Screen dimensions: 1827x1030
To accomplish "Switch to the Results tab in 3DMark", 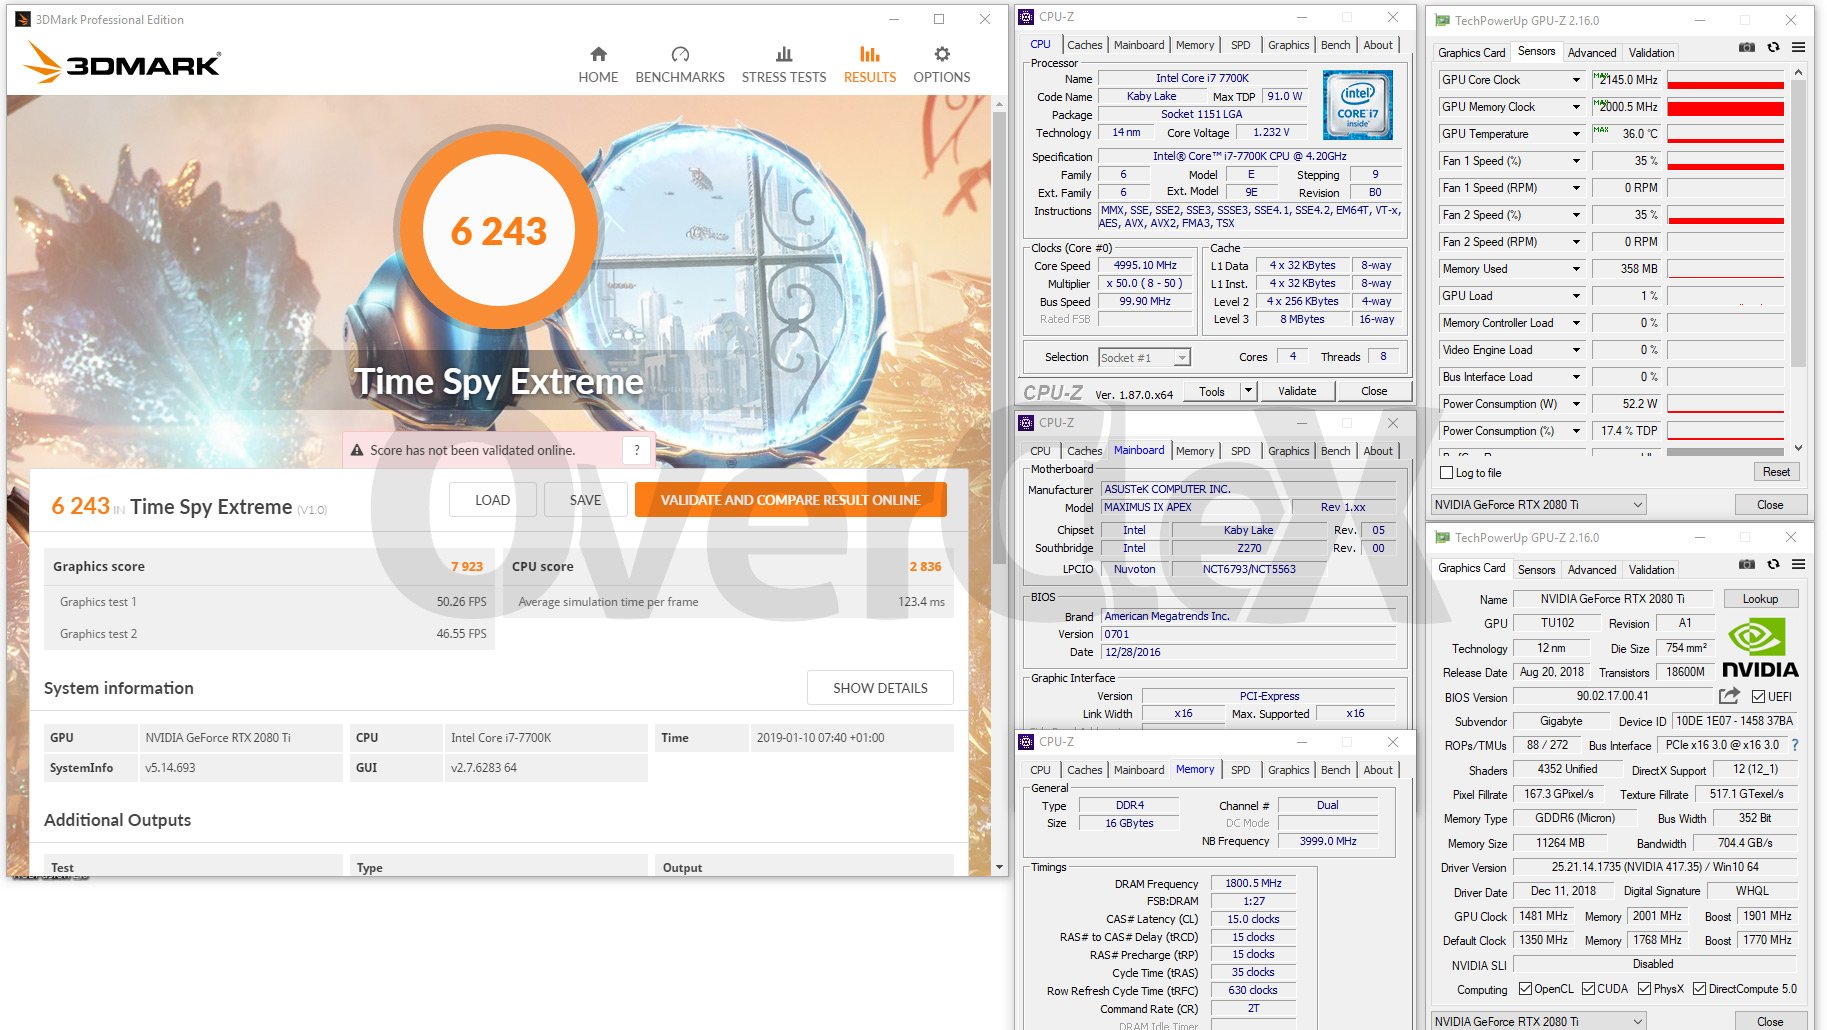I will pos(869,64).
